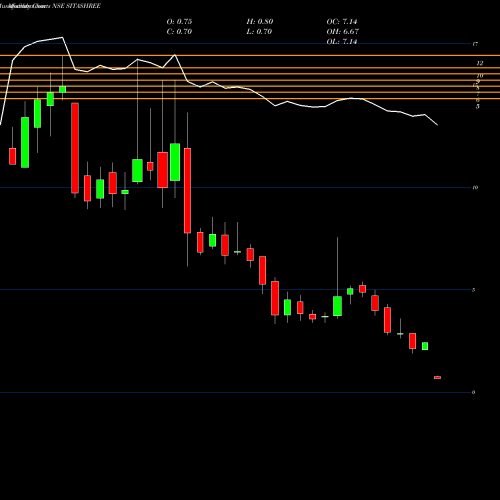500x500 pixels.
Task: Click the open price "O: 0.75"
Action: click(179, 22)
